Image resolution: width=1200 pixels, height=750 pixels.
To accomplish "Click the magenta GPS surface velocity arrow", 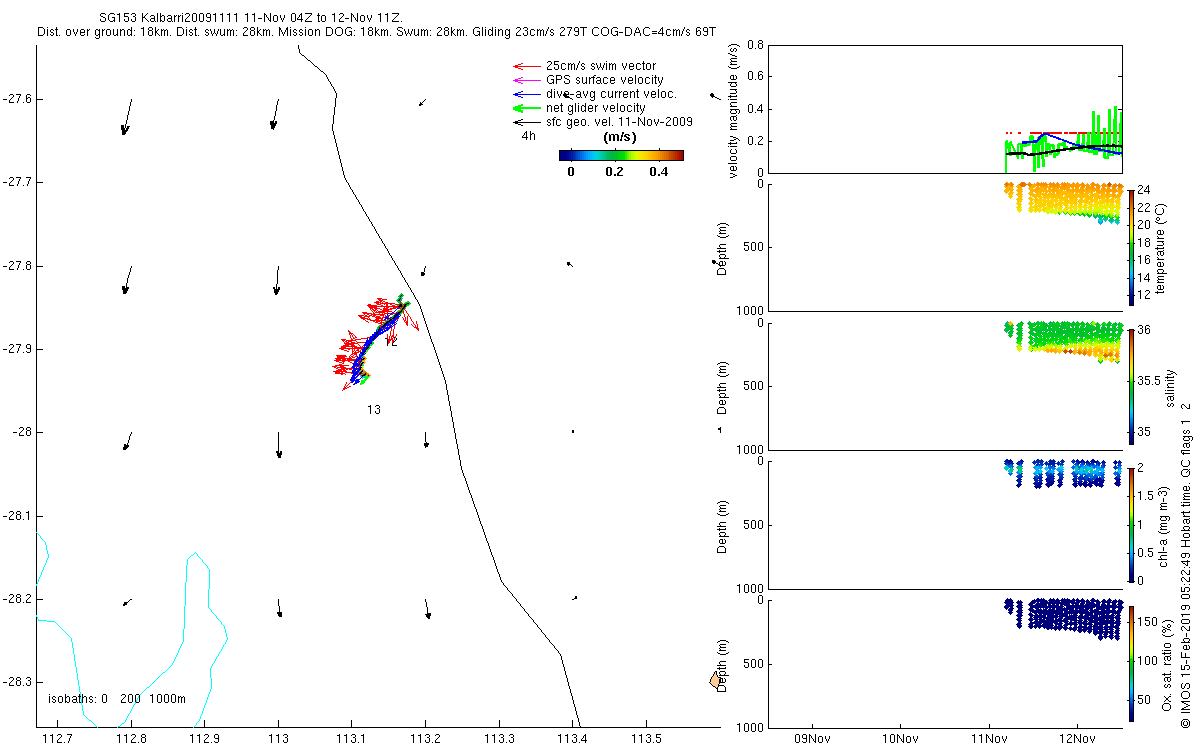I will coord(525,80).
